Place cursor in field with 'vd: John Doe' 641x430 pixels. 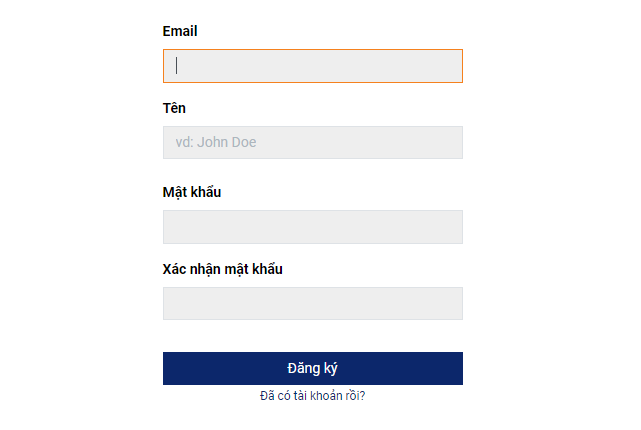point(312,142)
